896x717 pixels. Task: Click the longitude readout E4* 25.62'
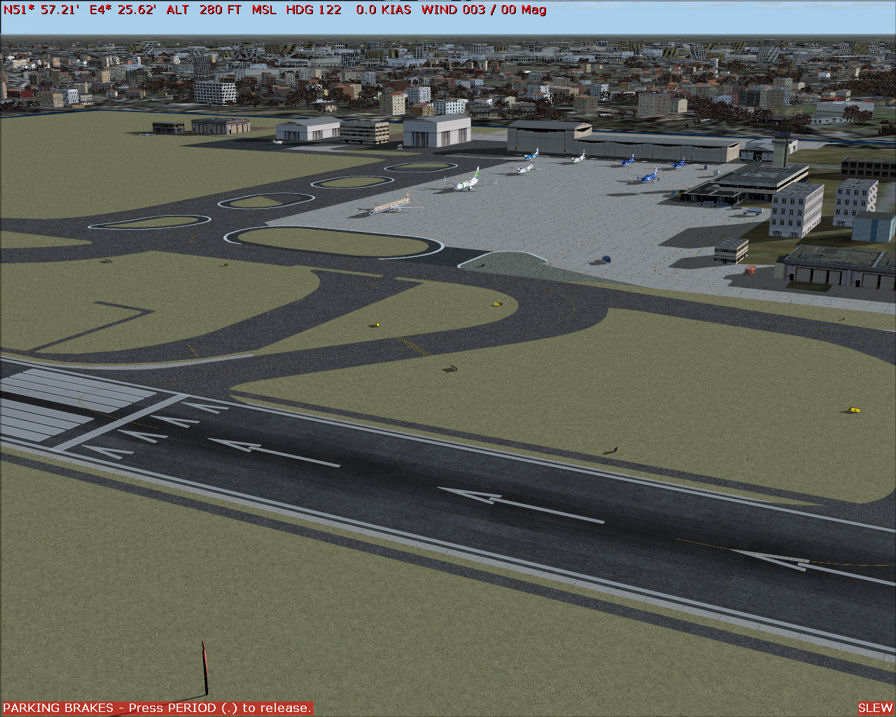123,10
